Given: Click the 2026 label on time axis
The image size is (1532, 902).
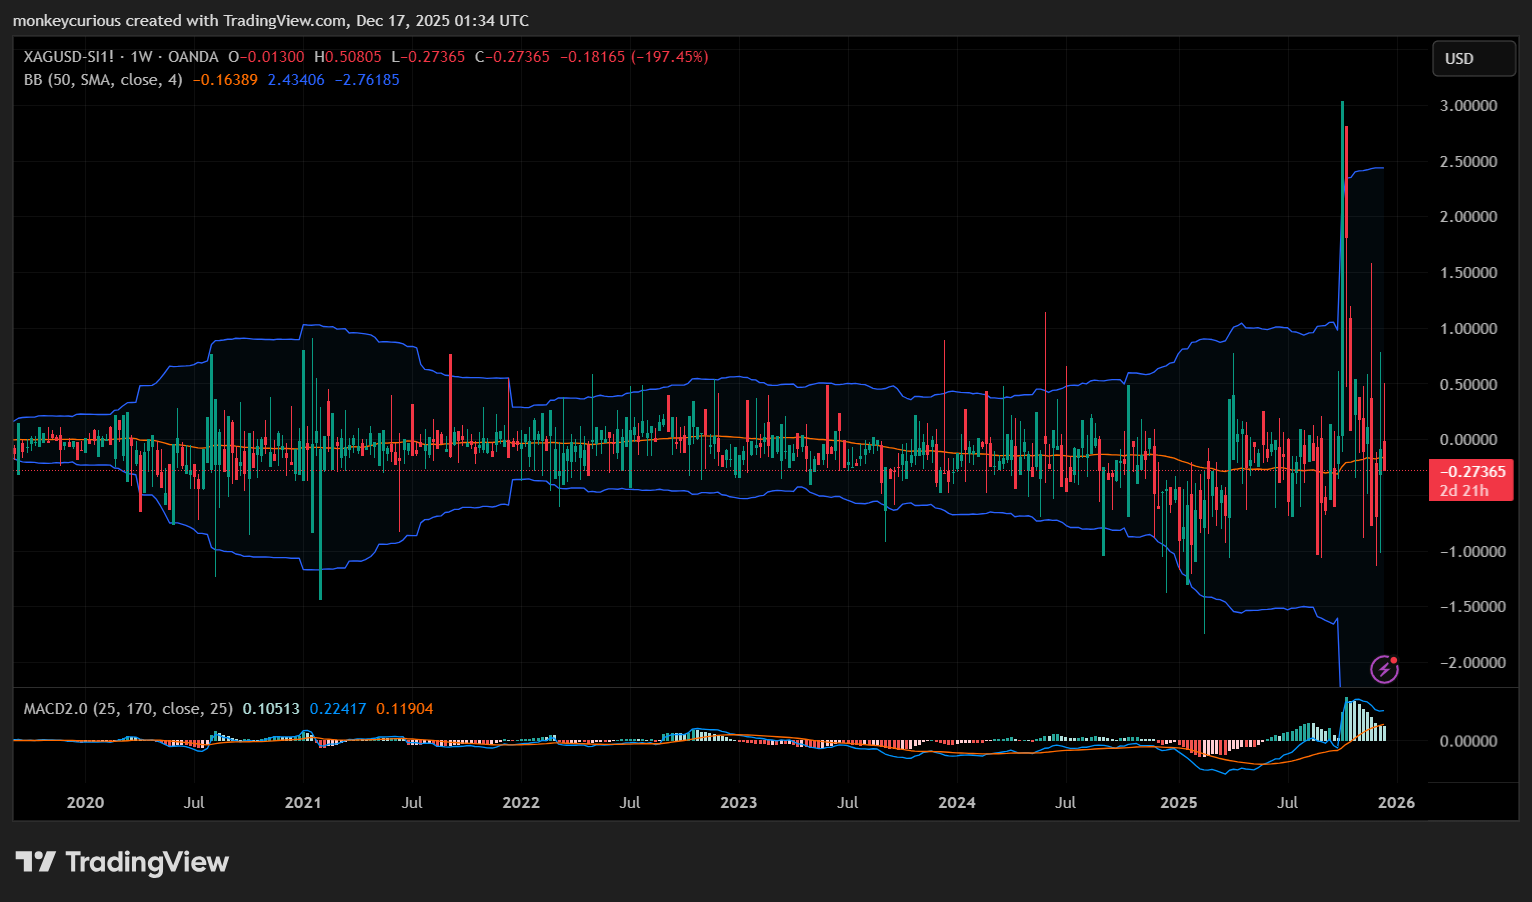Looking at the screenshot, I should click(1397, 803).
